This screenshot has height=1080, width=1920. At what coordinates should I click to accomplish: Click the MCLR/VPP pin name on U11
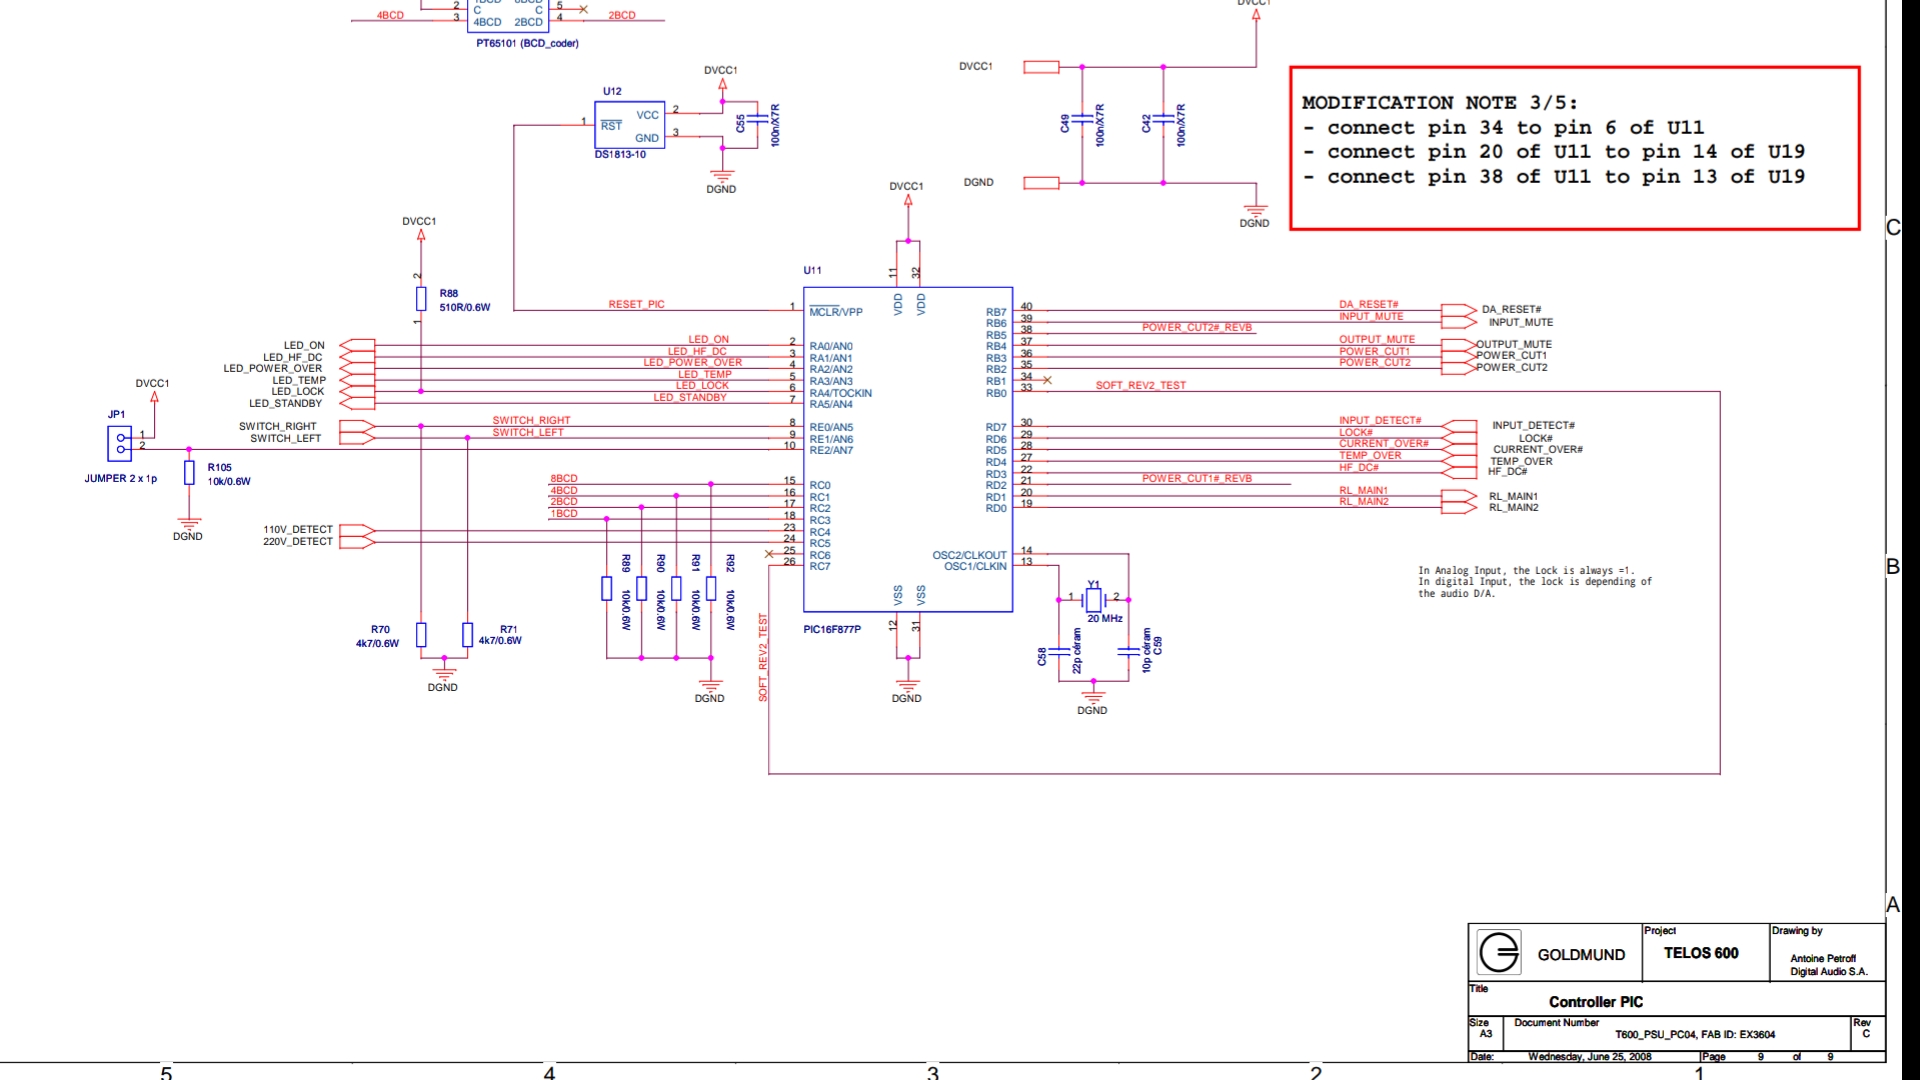(x=836, y=312)
